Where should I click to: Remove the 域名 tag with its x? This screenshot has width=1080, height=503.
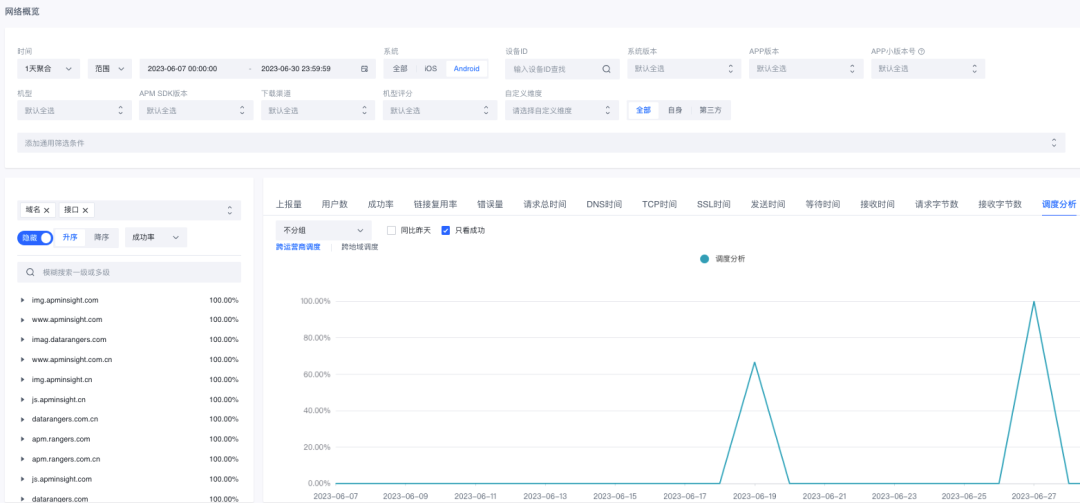coord(46,210)
